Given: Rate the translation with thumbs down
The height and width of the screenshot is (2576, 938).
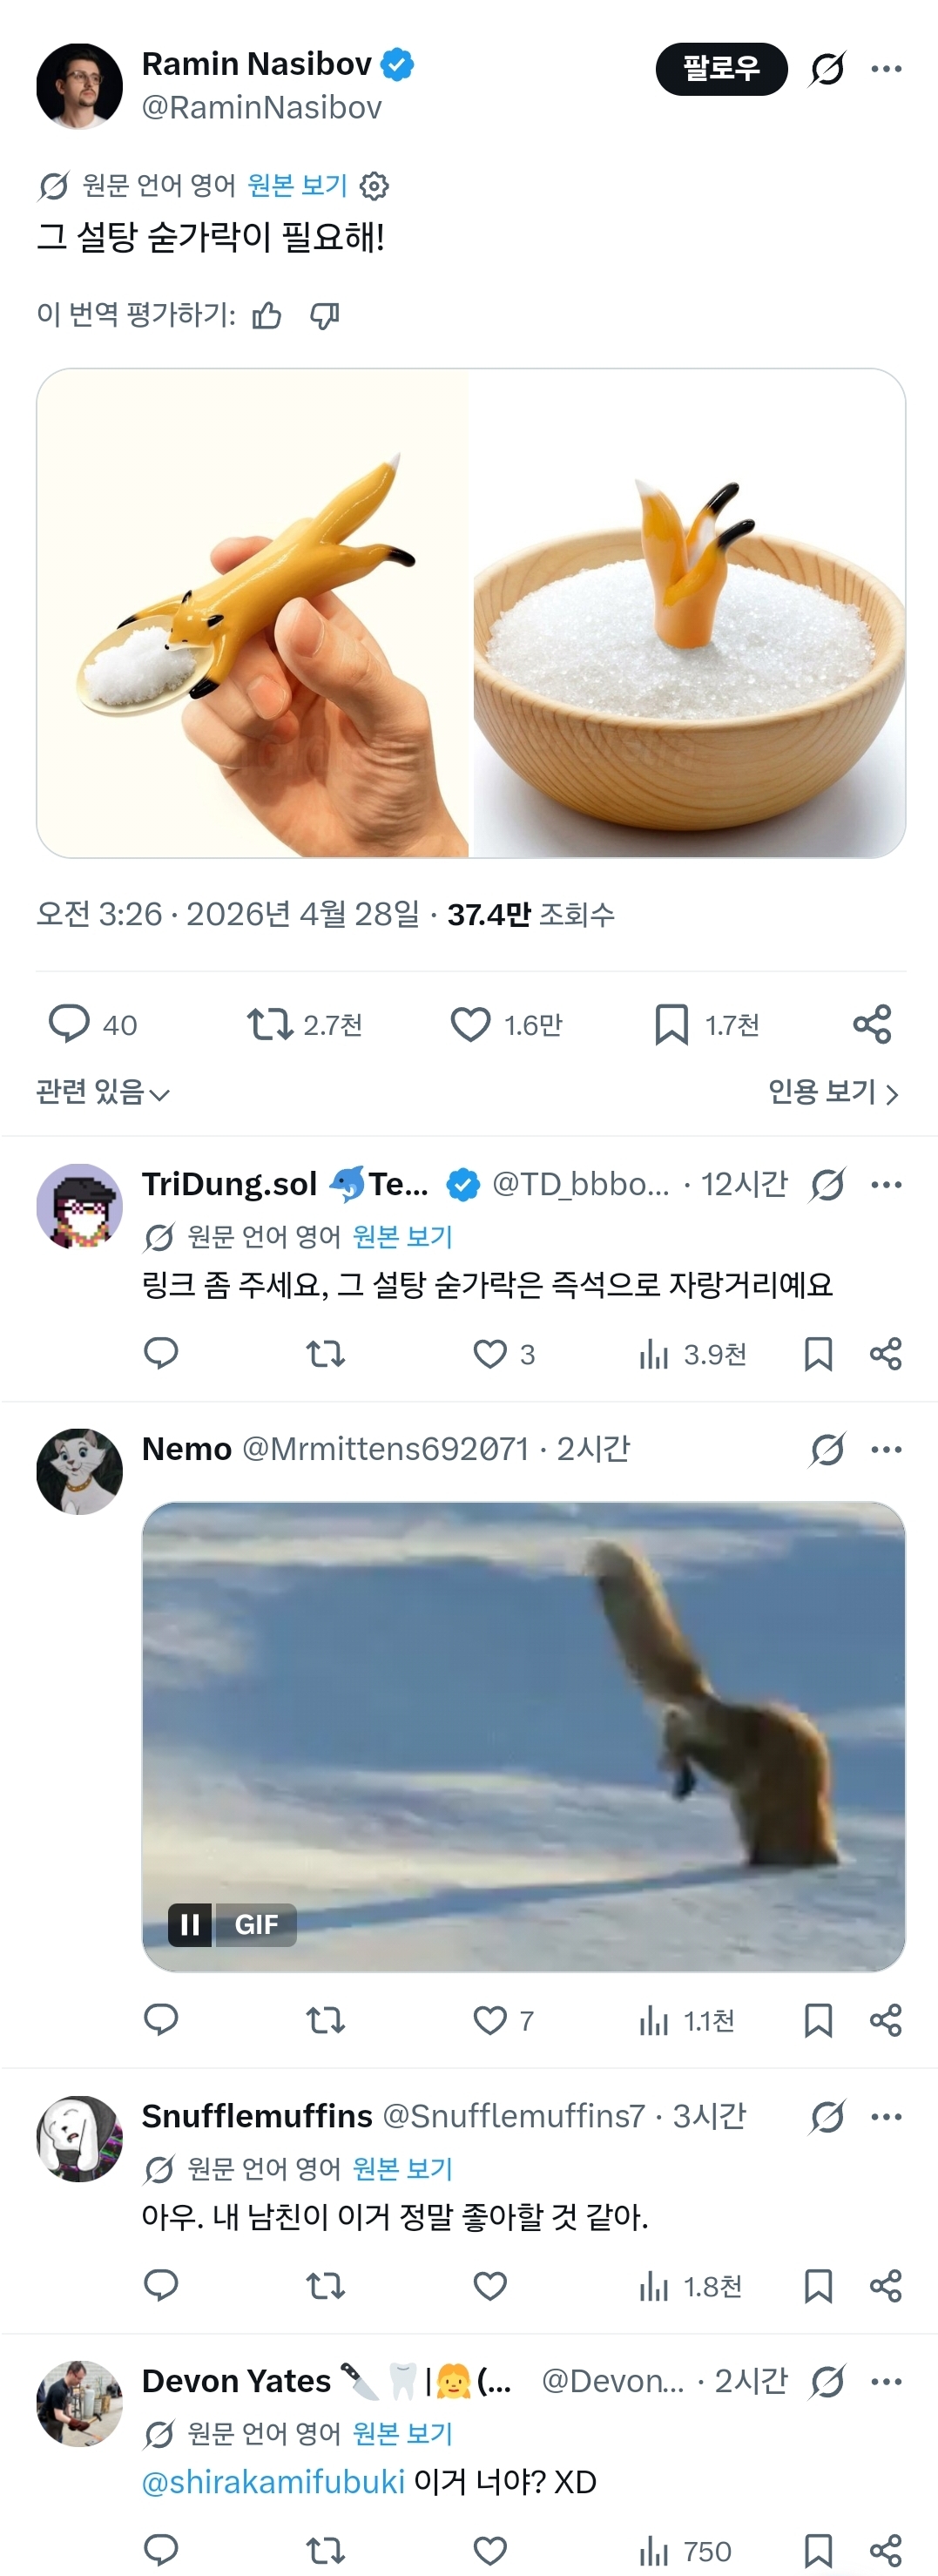Looking at the screenshot, I should tap(324, 316).
